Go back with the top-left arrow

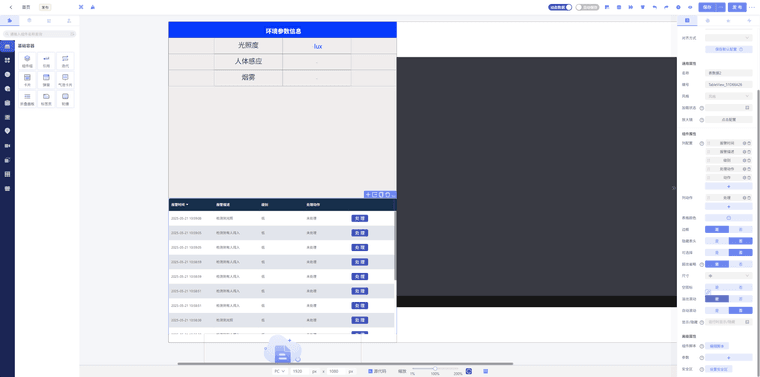pyautogui.click(x=11, y=7)
